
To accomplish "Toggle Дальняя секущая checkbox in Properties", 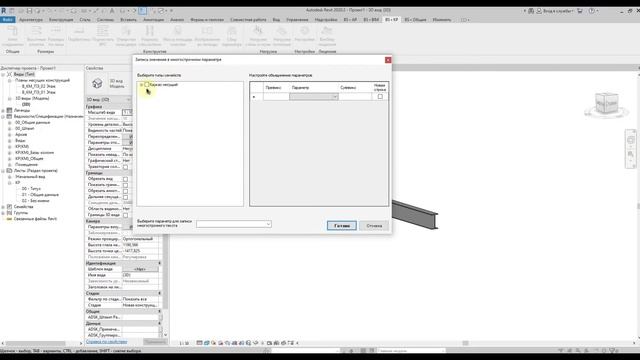I will [x=125, y=197].
